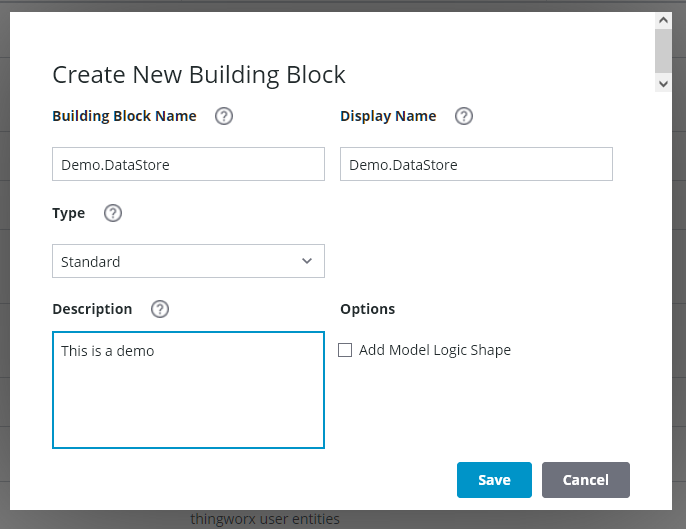The height and width of the screenshot is (529, 686).
Task: Click into the Display Name text field
Action: (x=476, y=165)
